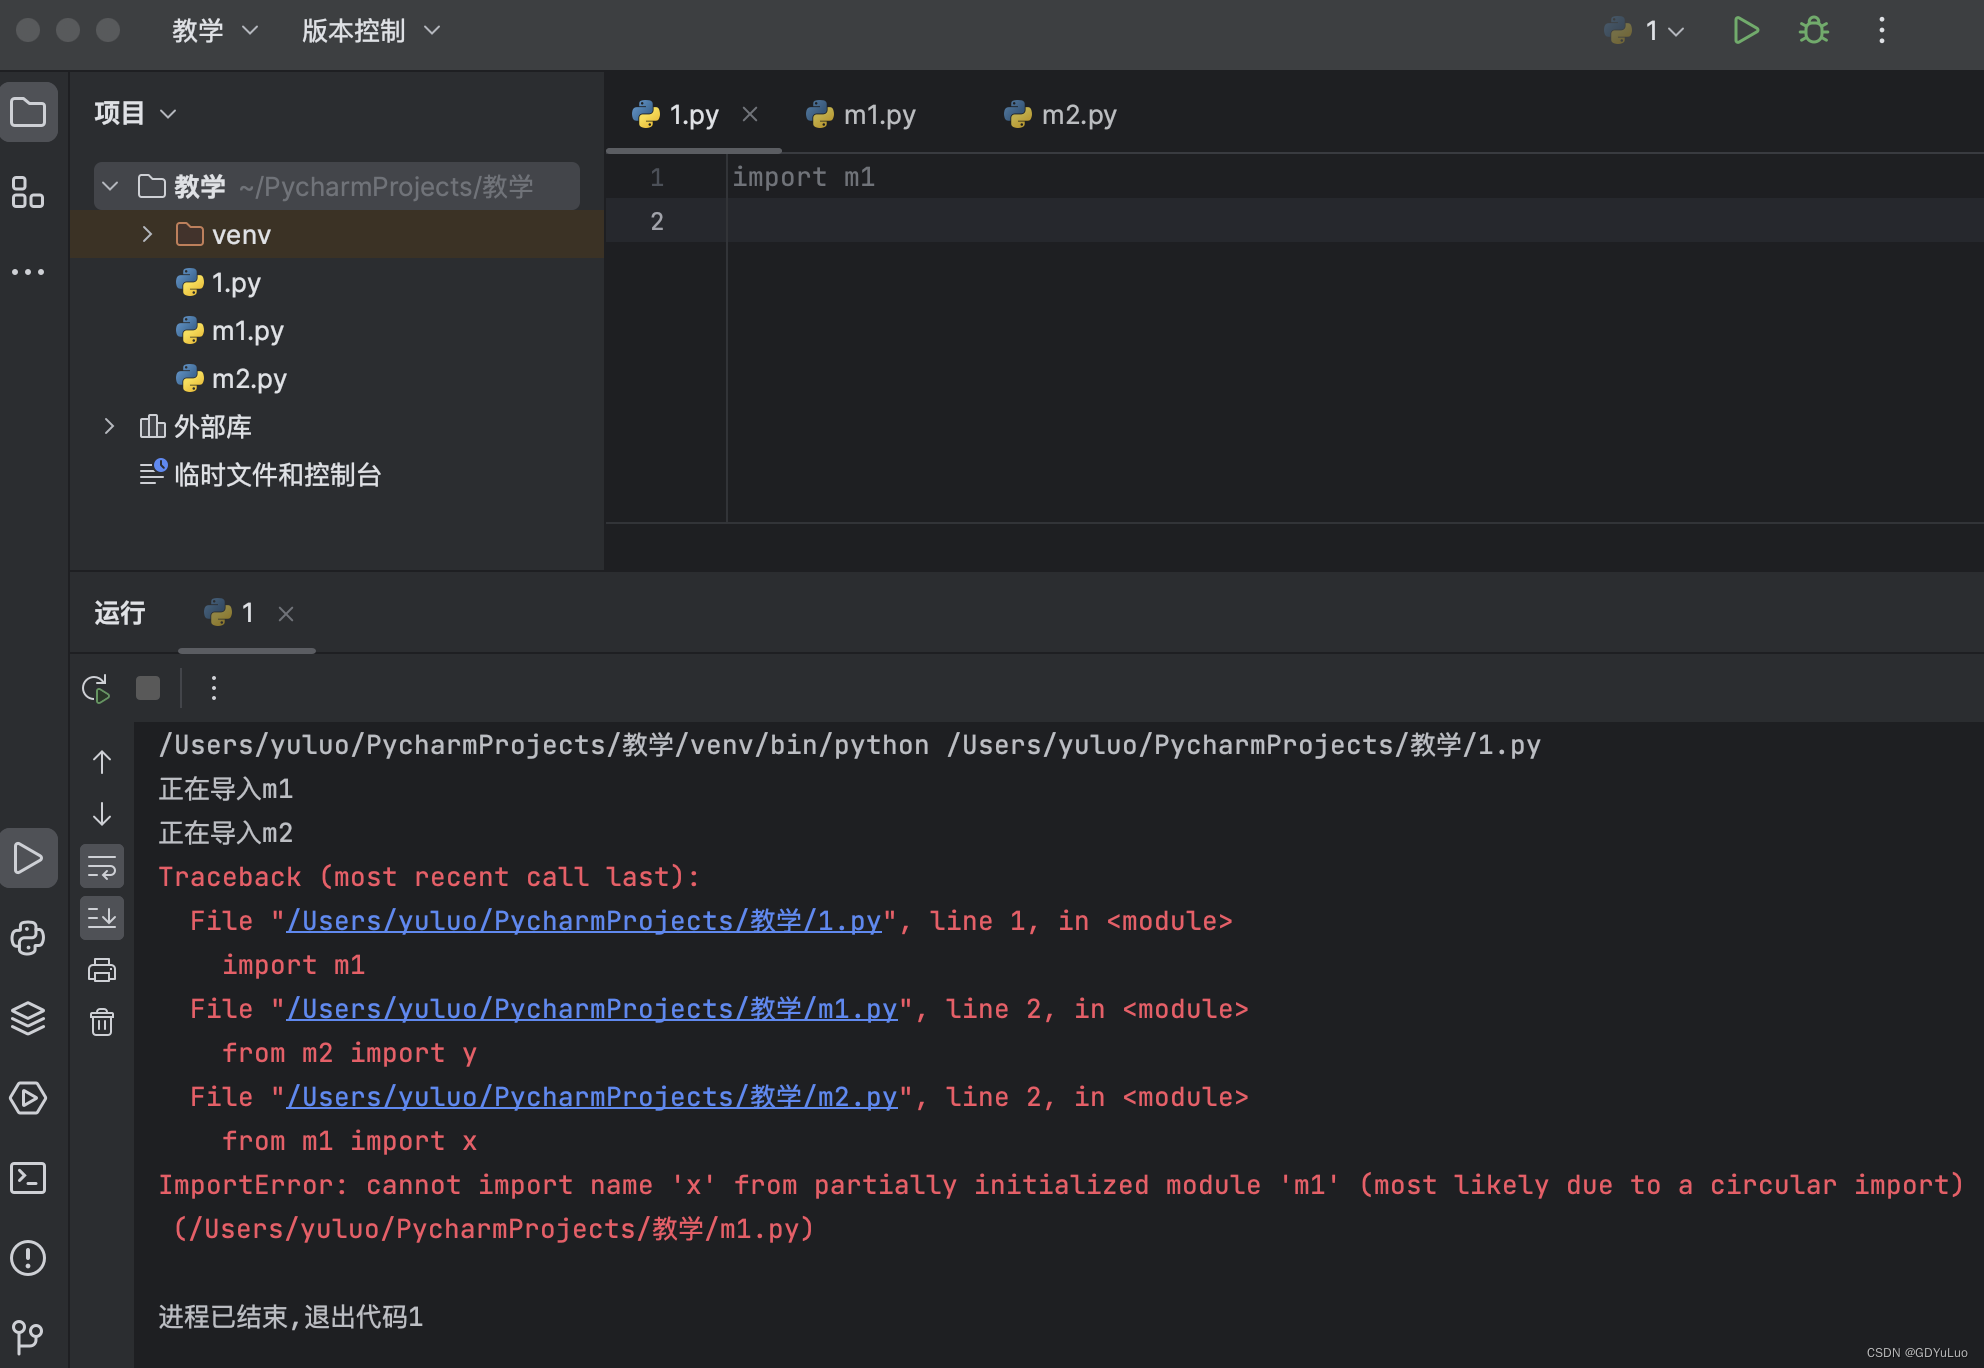Clear console output with the trash icon

click(102, 1022)
